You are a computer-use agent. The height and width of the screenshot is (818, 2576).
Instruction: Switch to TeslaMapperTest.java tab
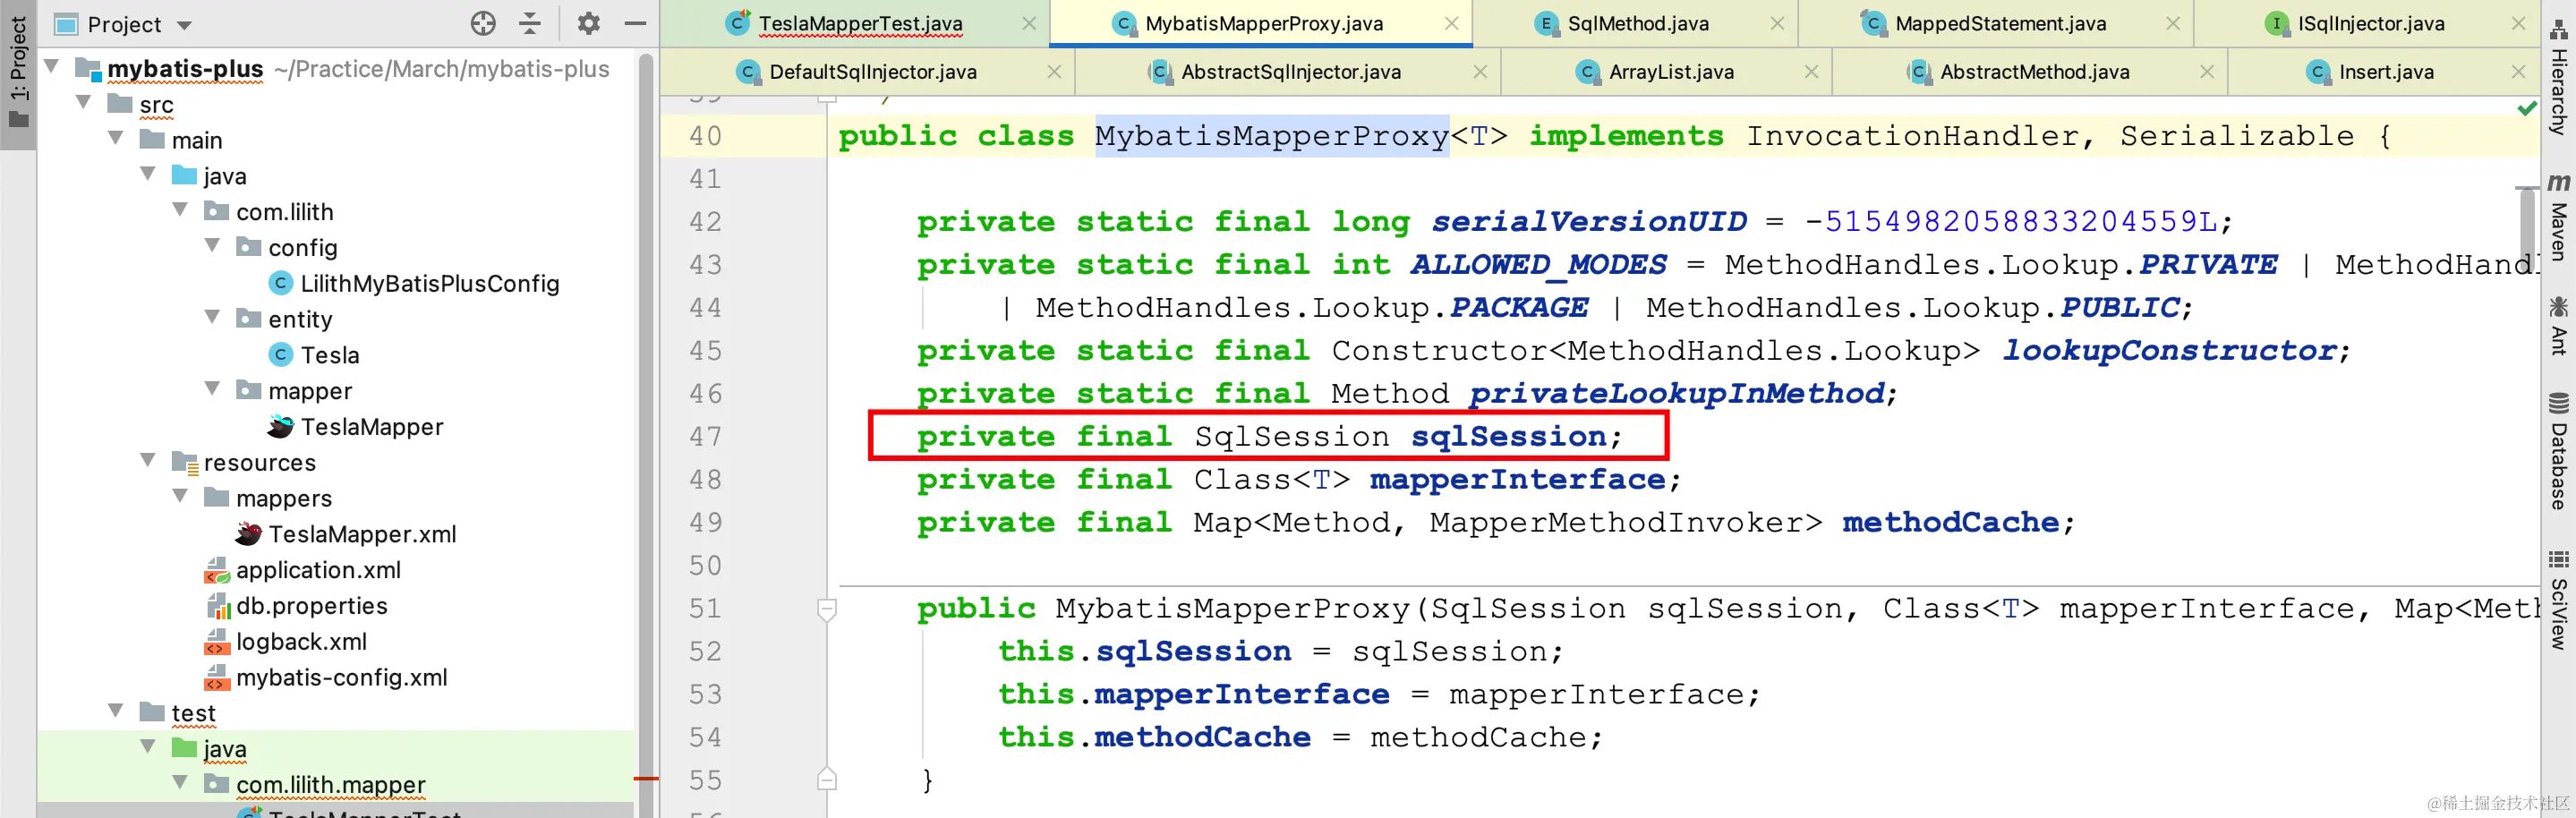(x=859, y=23)
